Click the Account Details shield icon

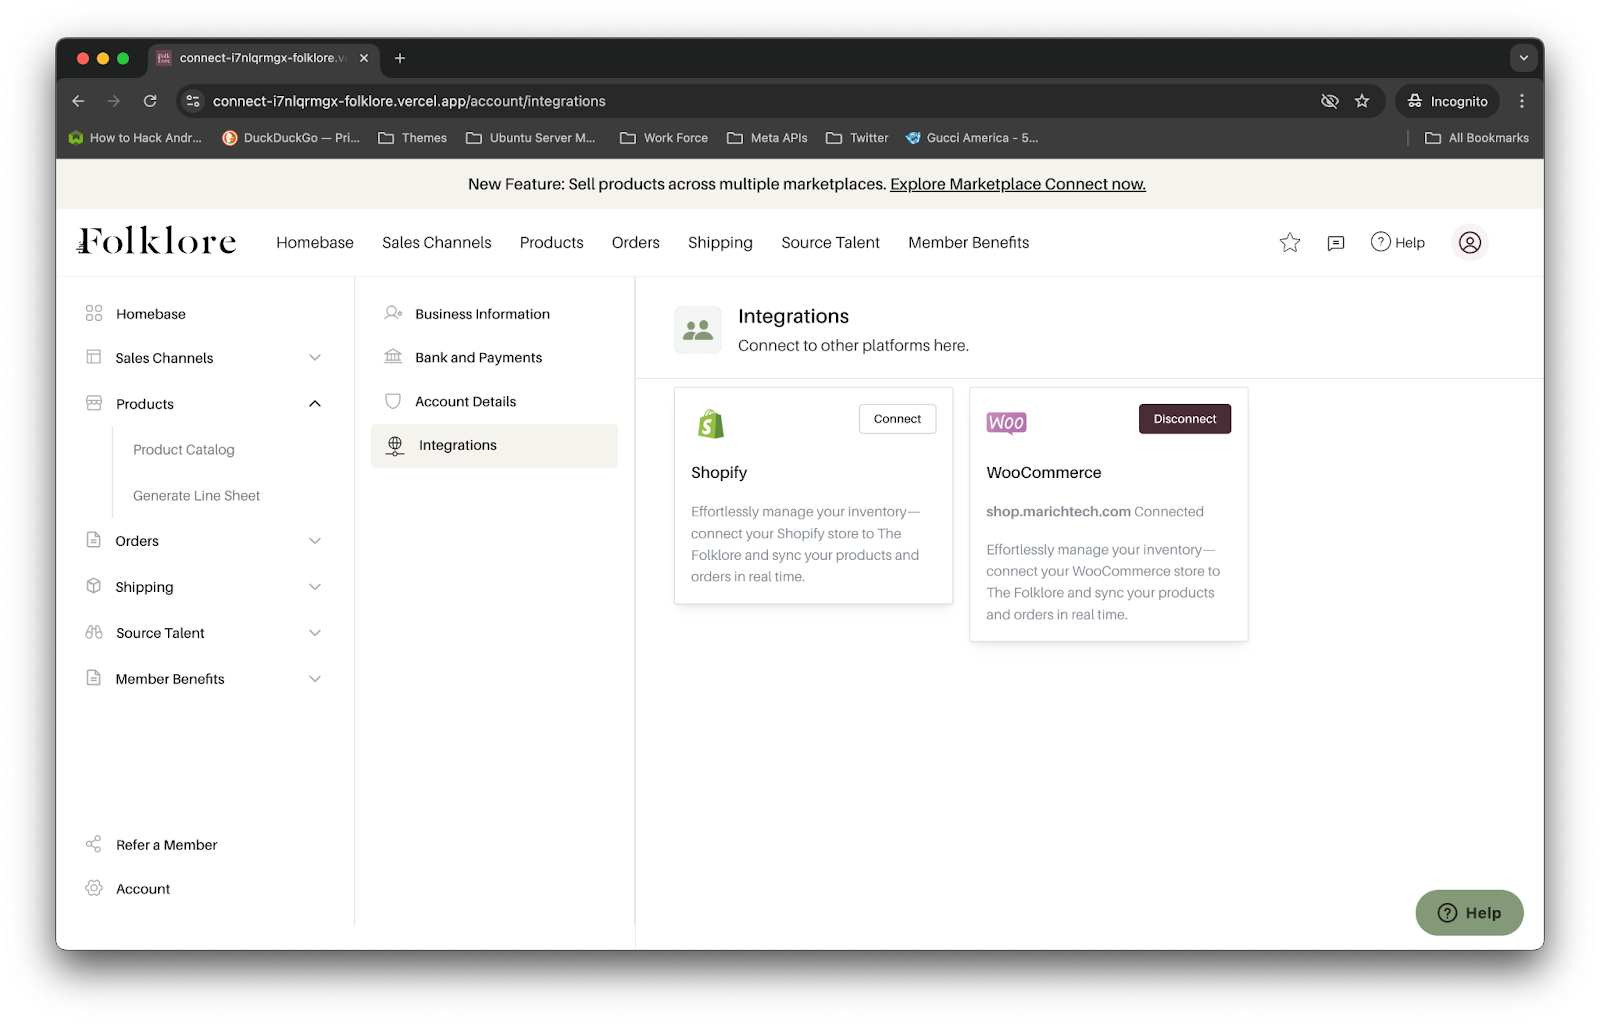394,401
